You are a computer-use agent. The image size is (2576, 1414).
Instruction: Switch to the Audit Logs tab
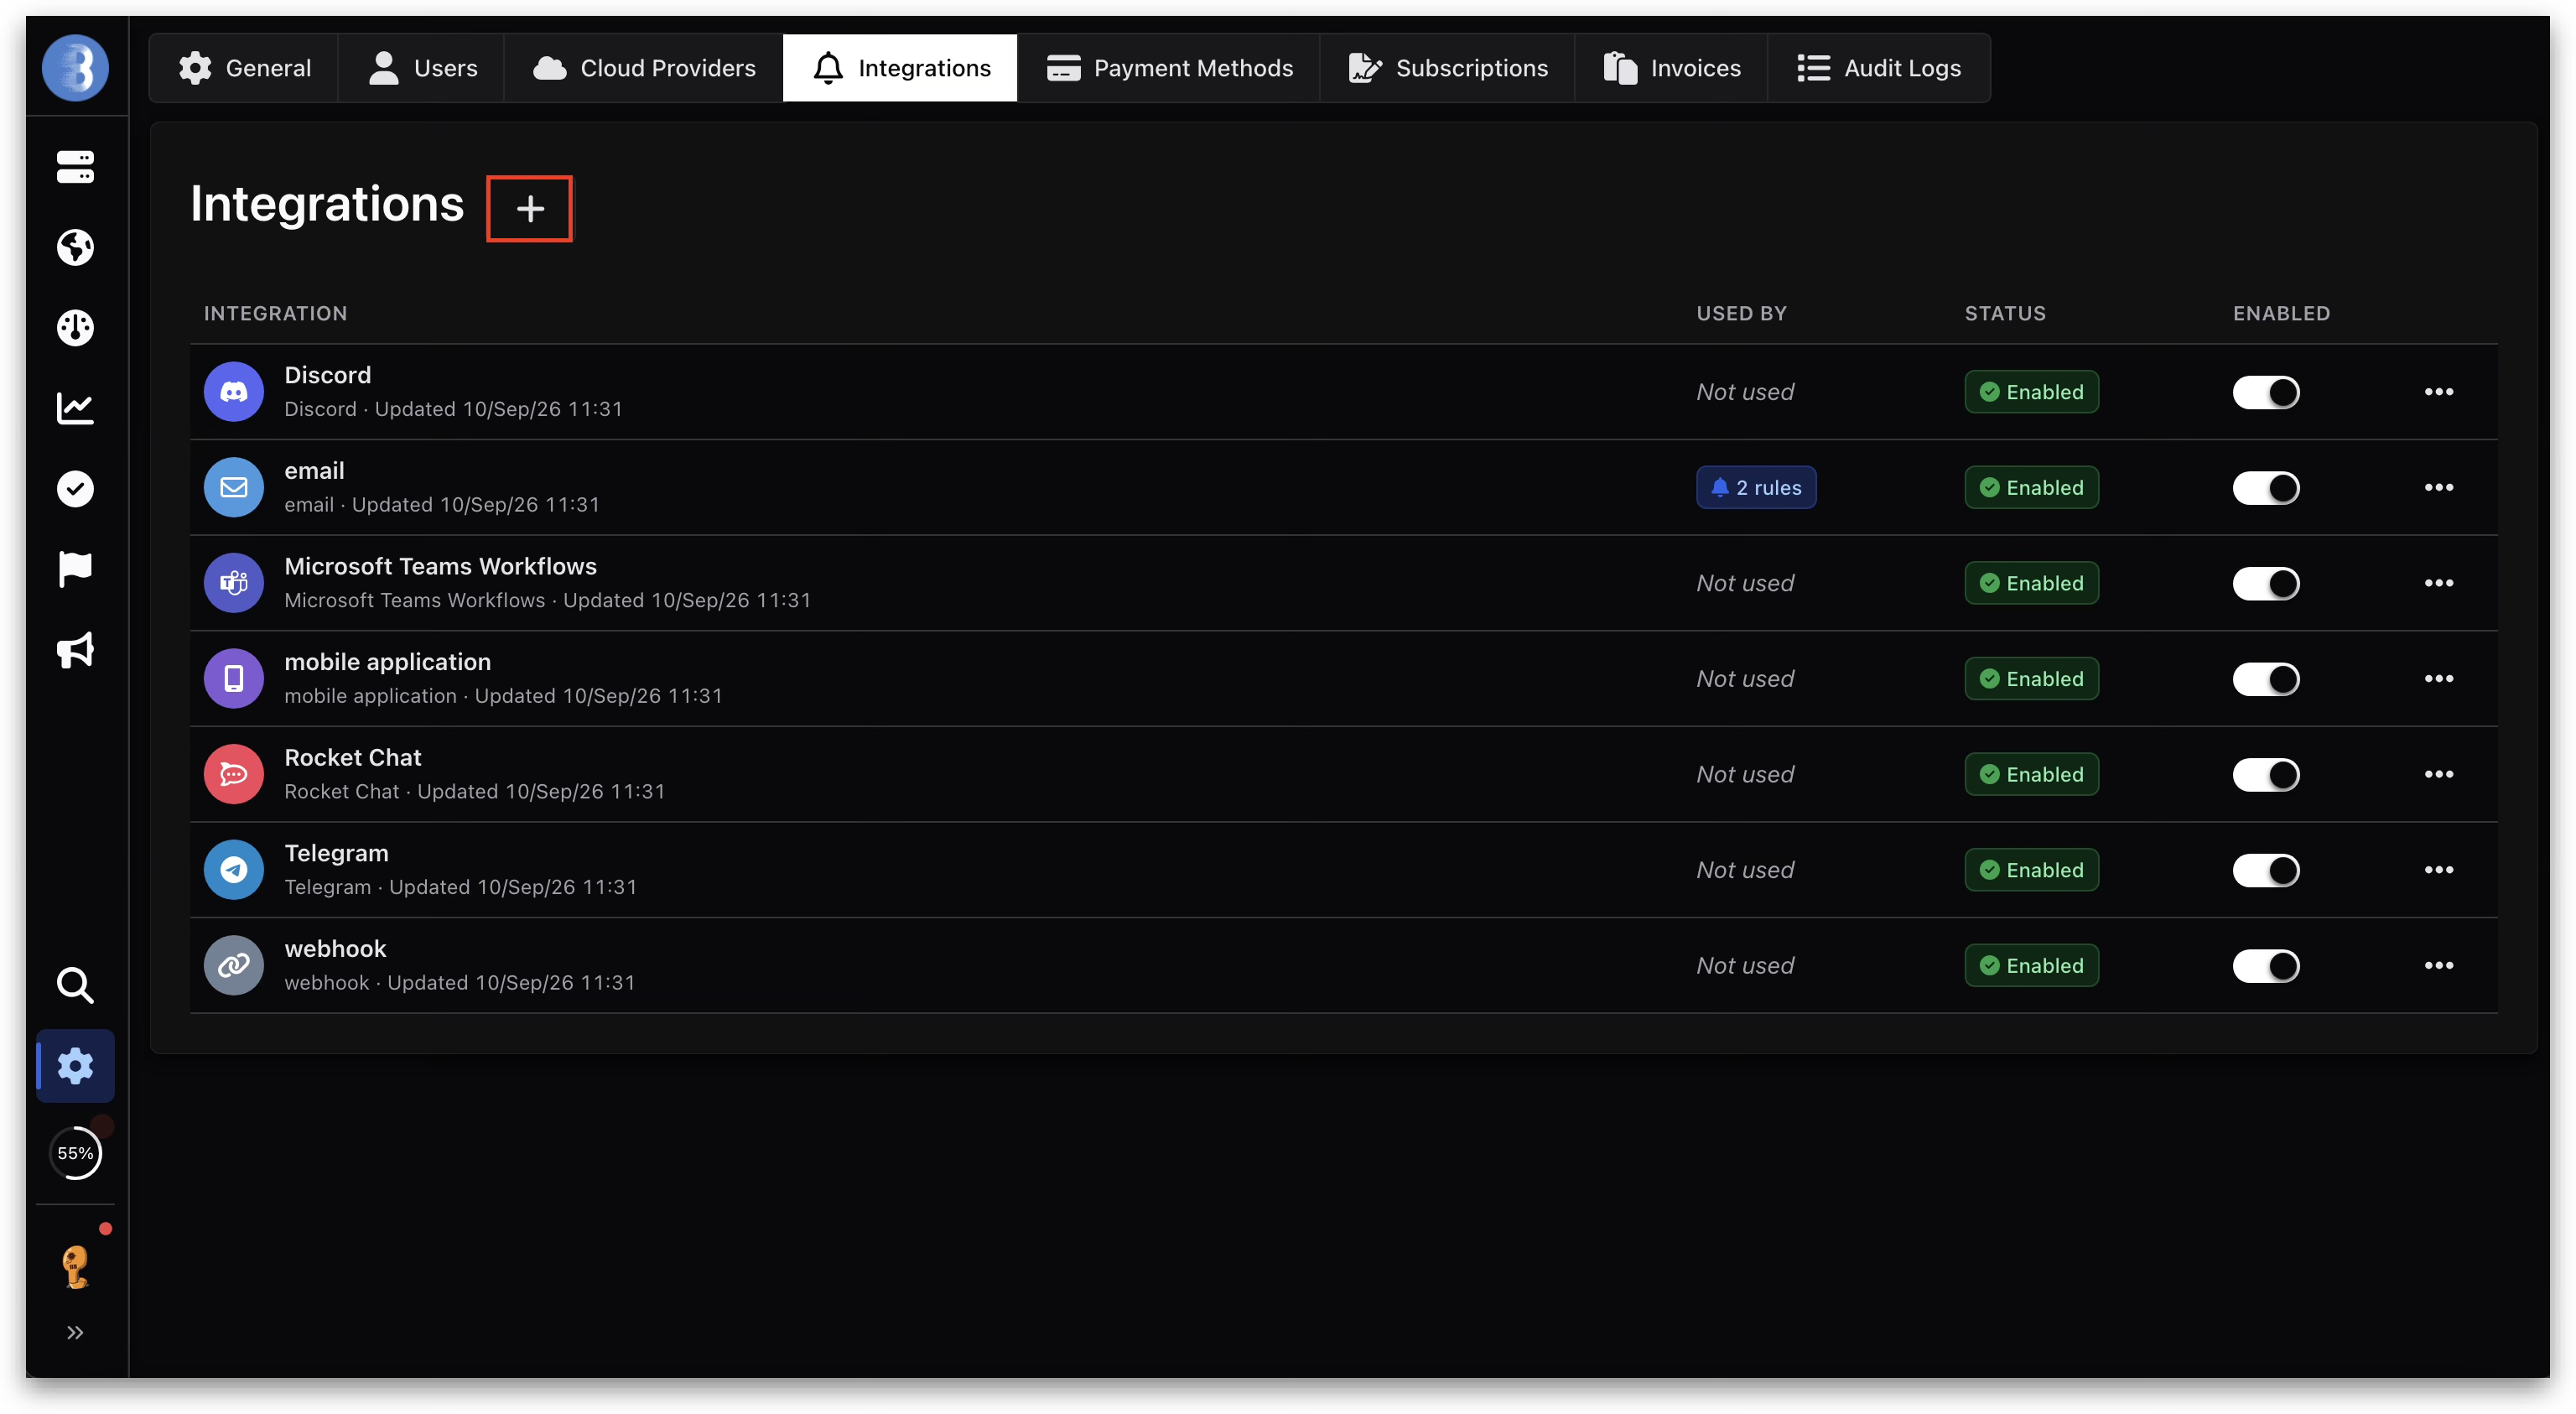pyautogui.click(x=1878, y=68)
